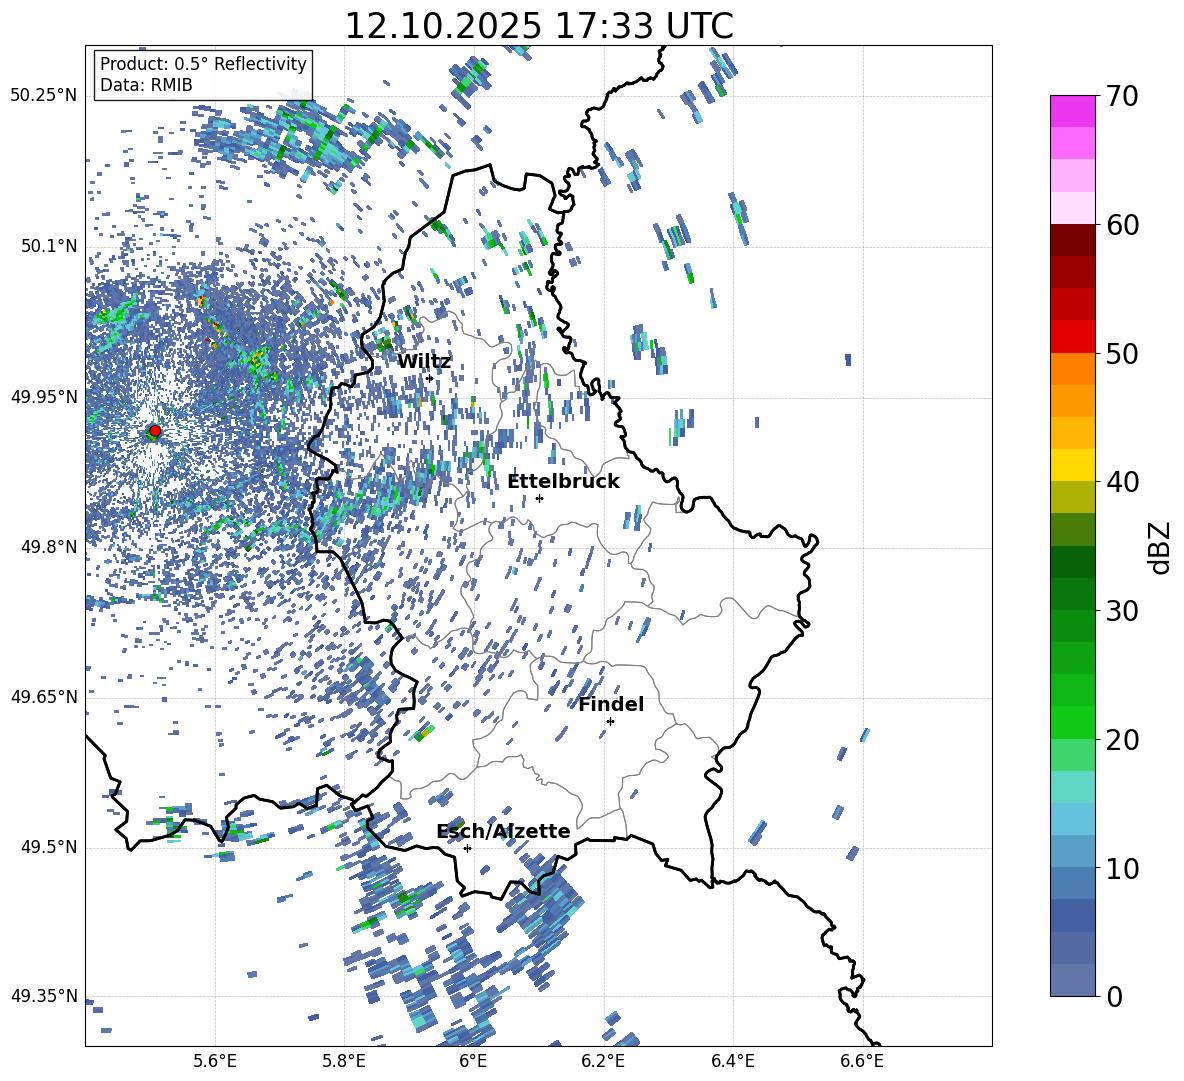Click the 60 tick on the colorbar
The width and height of the screenshot is (1184, 1081).
coord(1121,225)
